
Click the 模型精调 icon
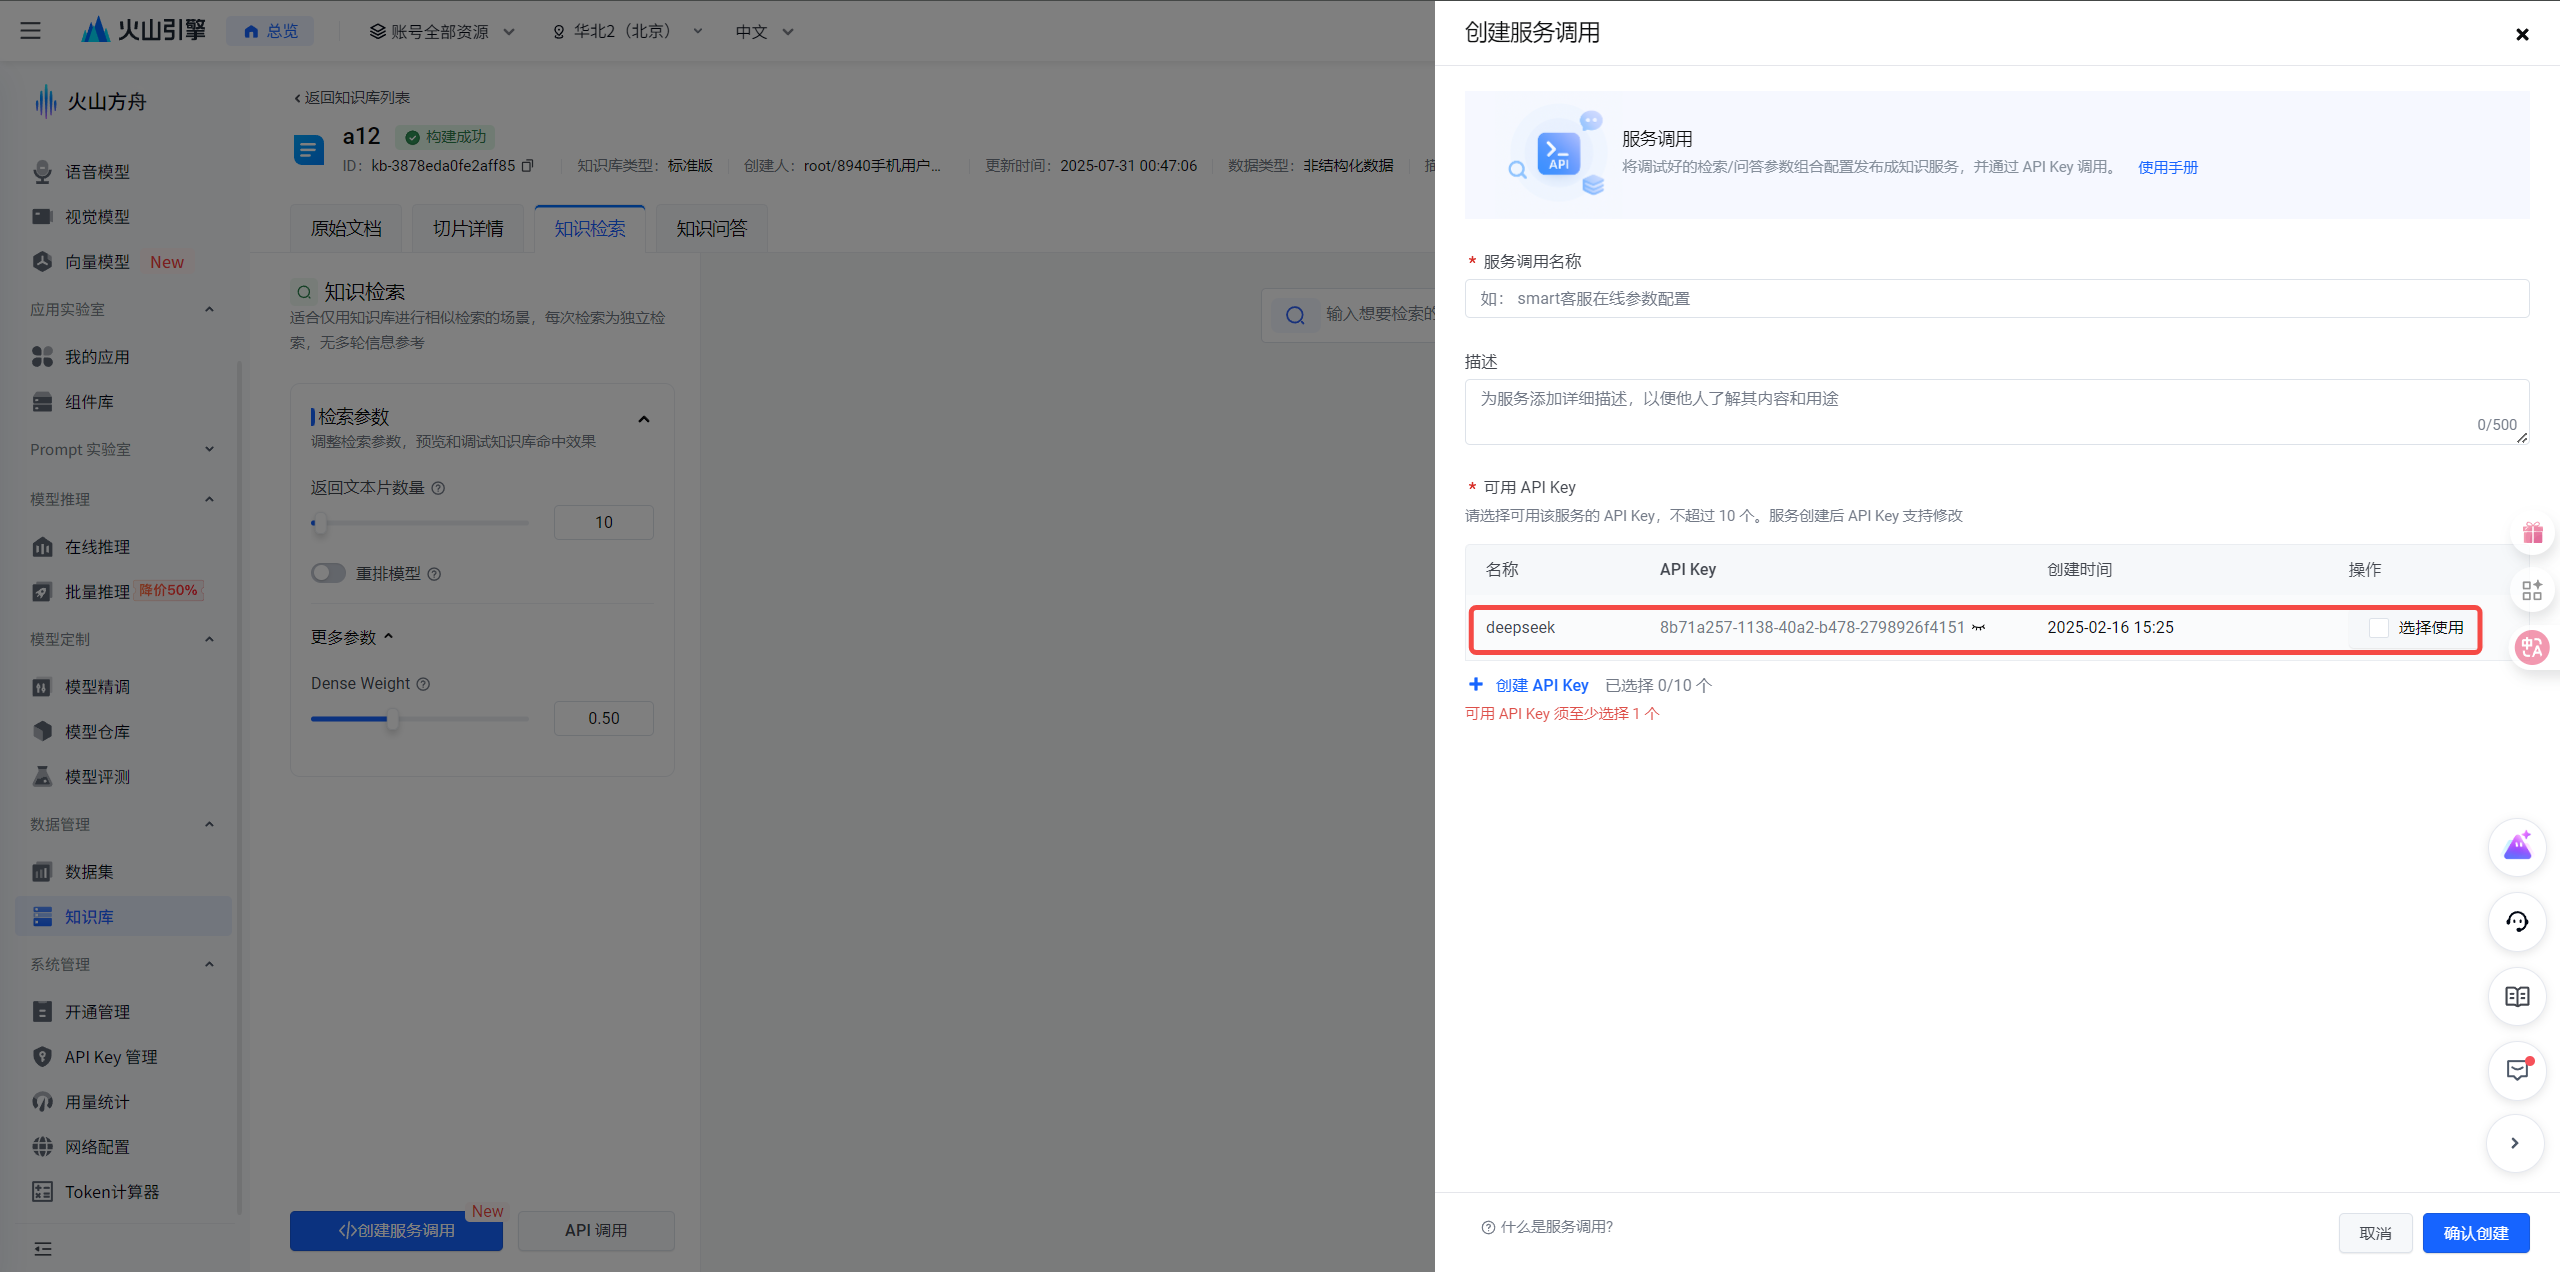(42, 687)
